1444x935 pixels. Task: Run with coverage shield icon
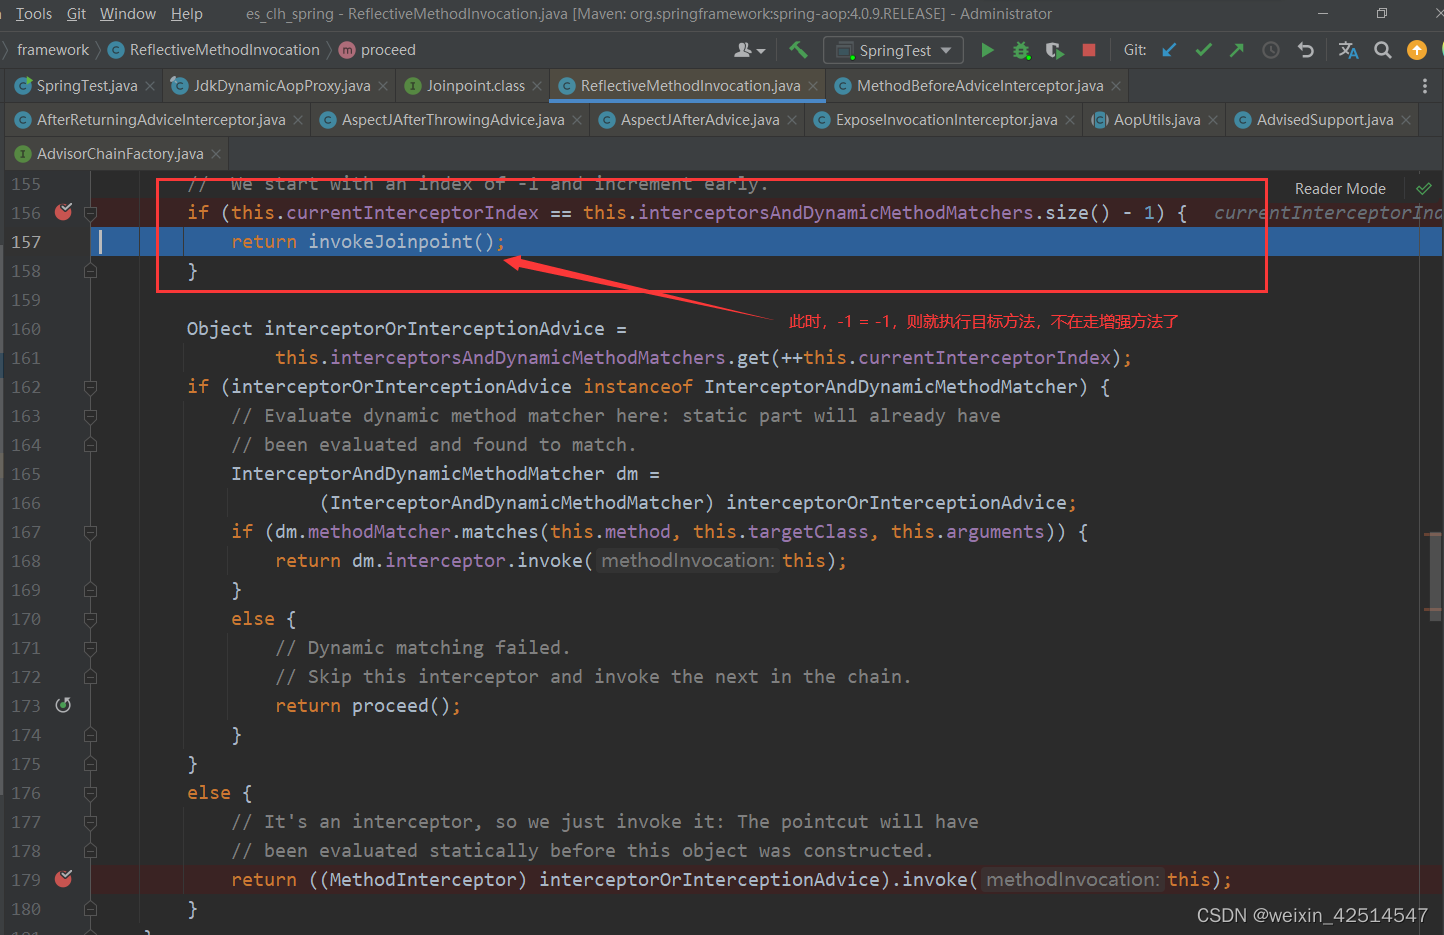pyautogui.click(x=1055, y=50)
